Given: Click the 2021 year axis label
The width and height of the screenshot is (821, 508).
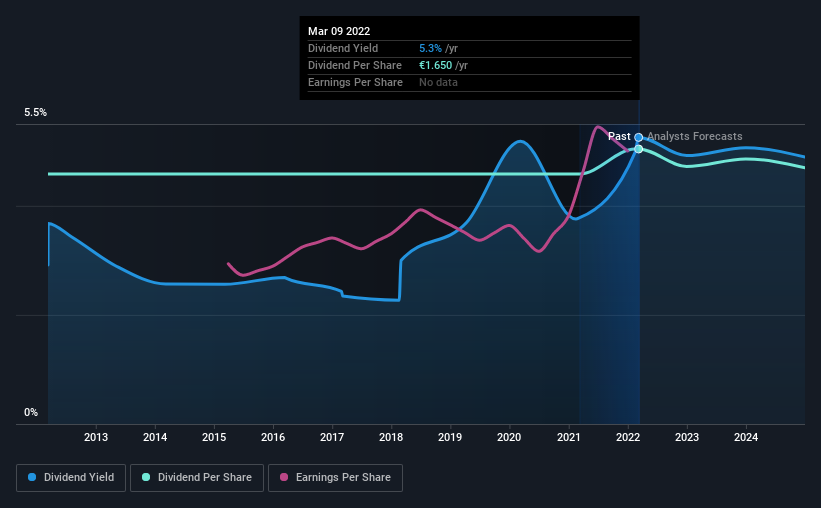Looking at the screenshot, I should click(569, 437).
